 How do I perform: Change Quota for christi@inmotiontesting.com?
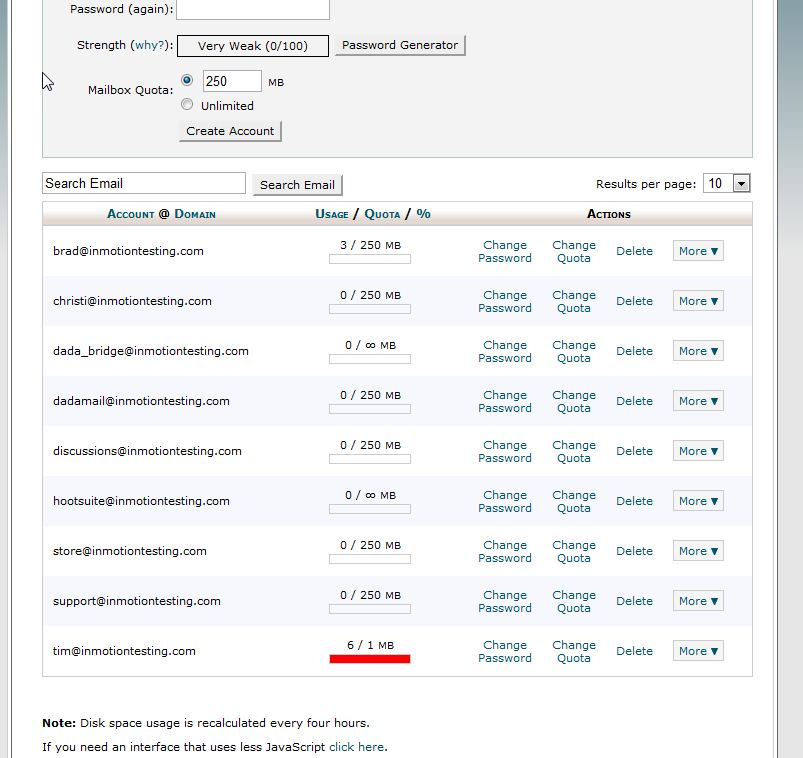click(574, 302)
